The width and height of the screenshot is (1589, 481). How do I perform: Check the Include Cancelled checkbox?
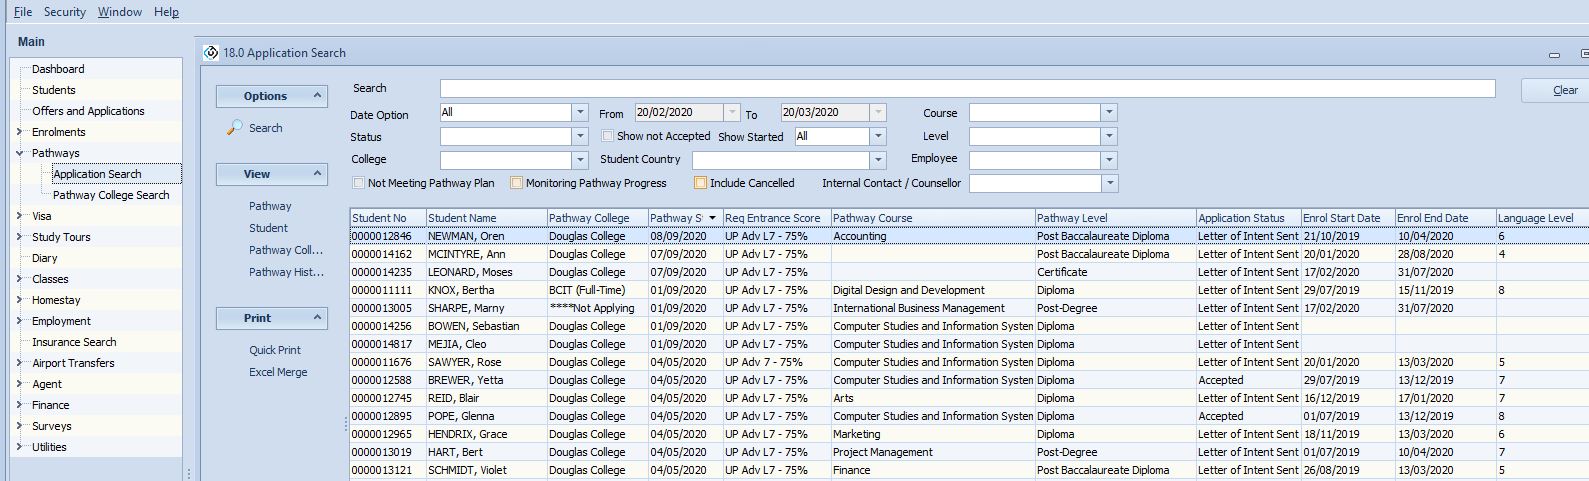pyautogui.click(x=700, y=183)
